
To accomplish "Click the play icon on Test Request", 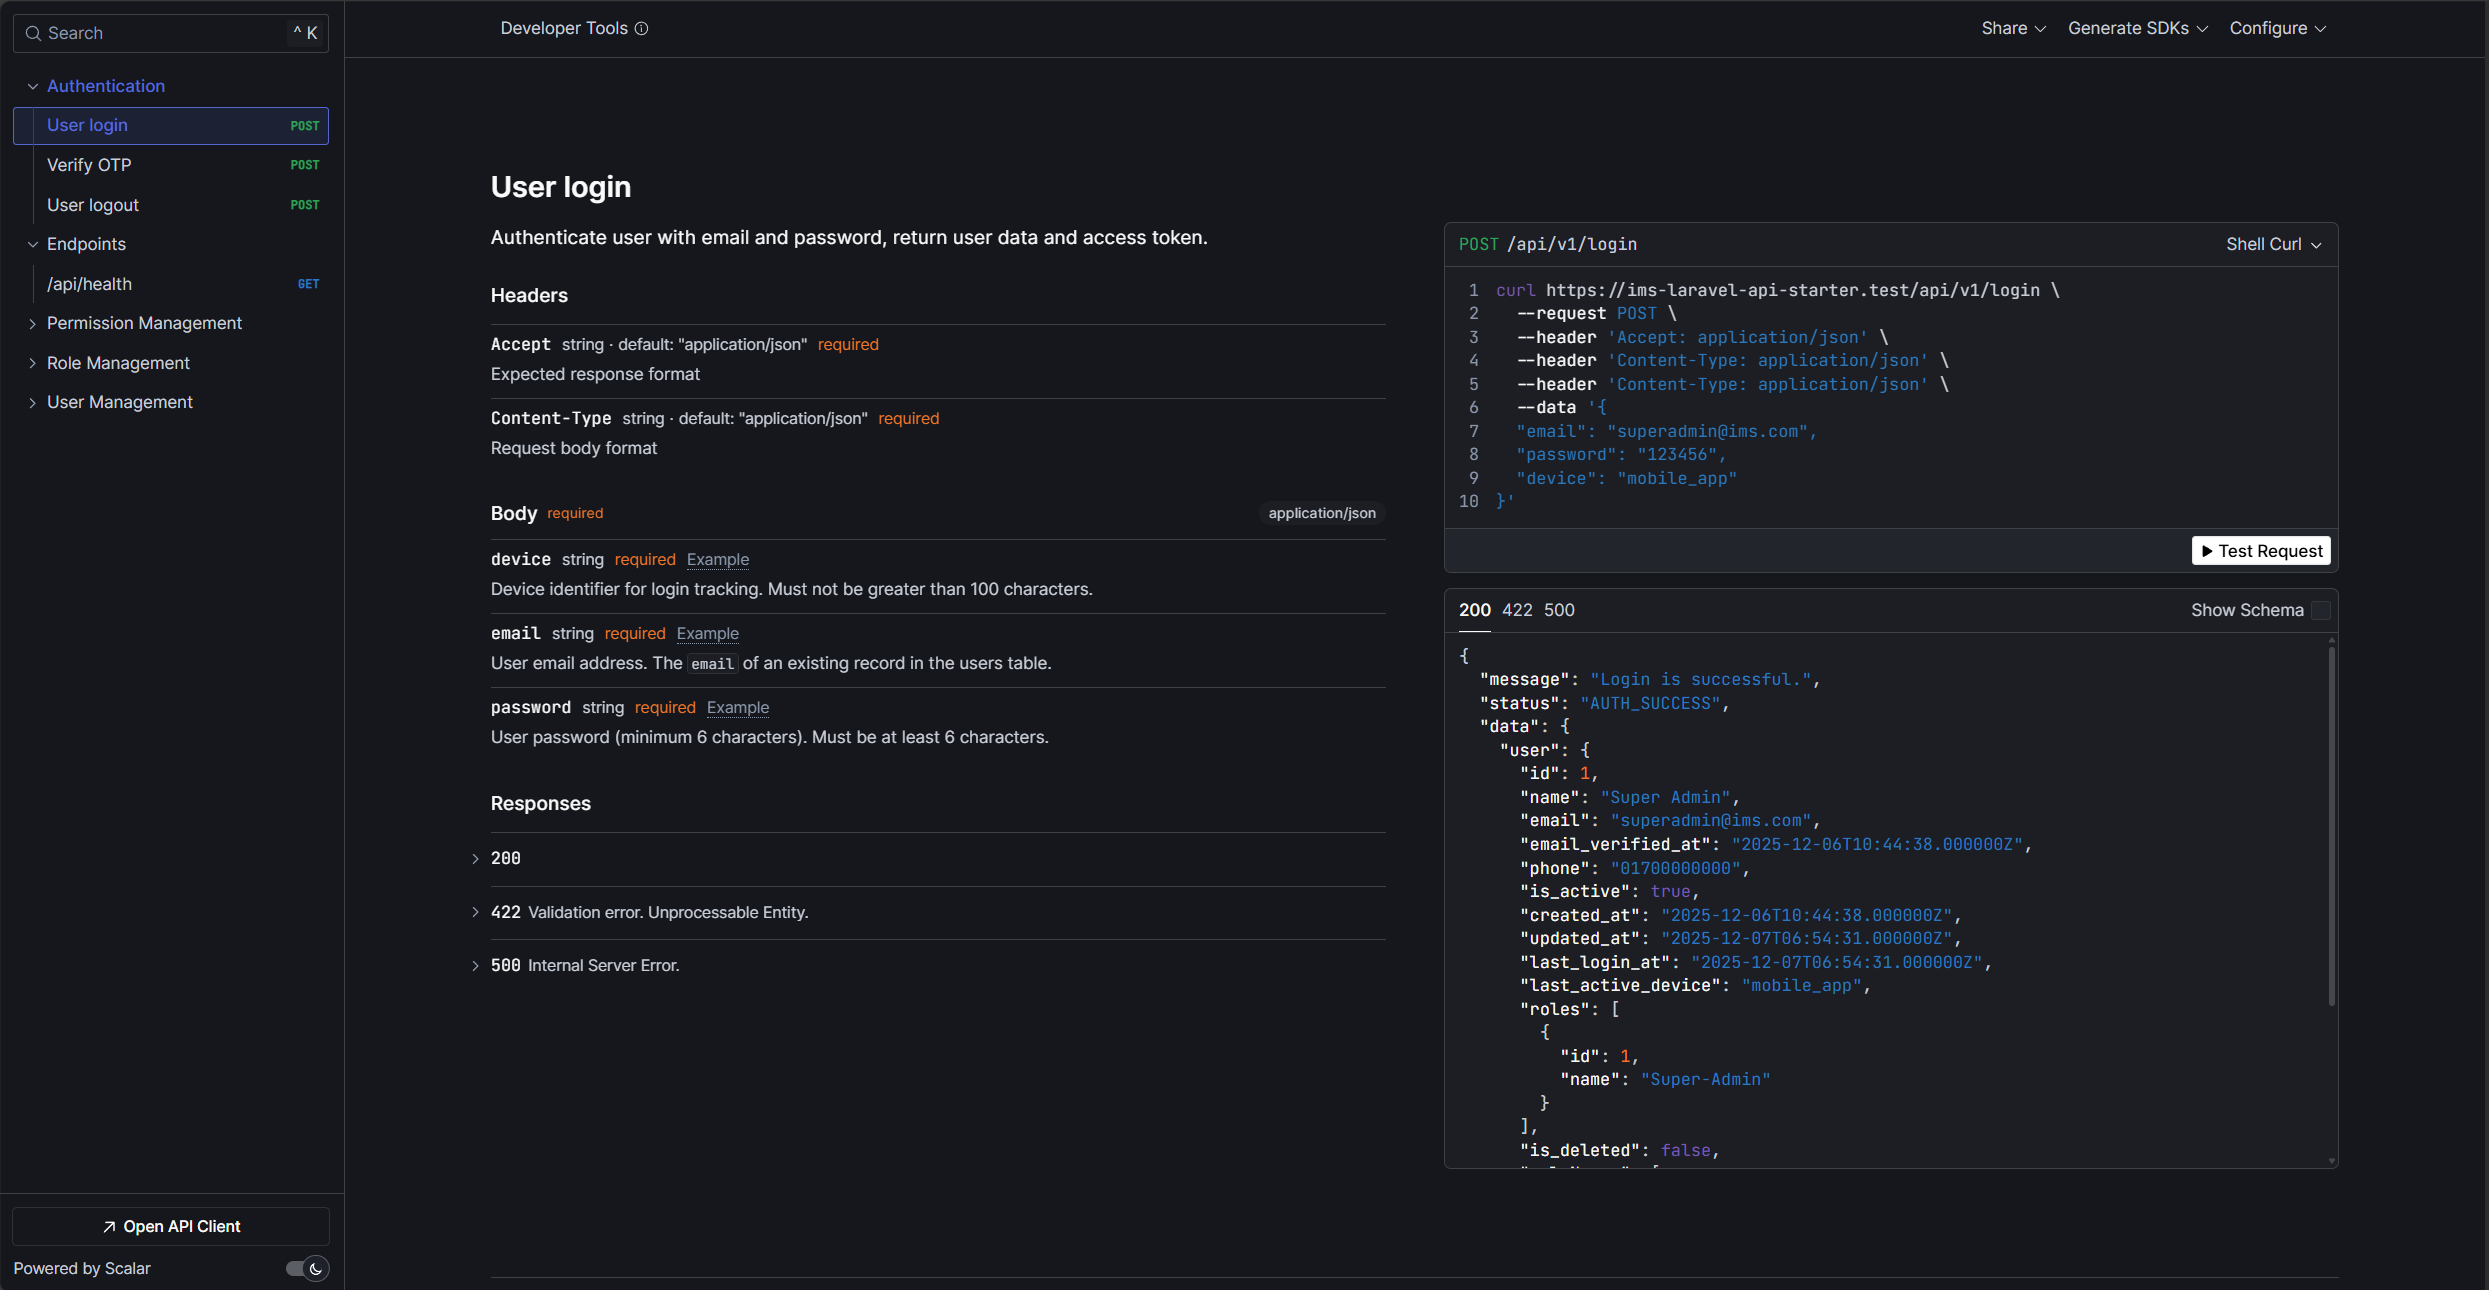I will click(2209, 550).
